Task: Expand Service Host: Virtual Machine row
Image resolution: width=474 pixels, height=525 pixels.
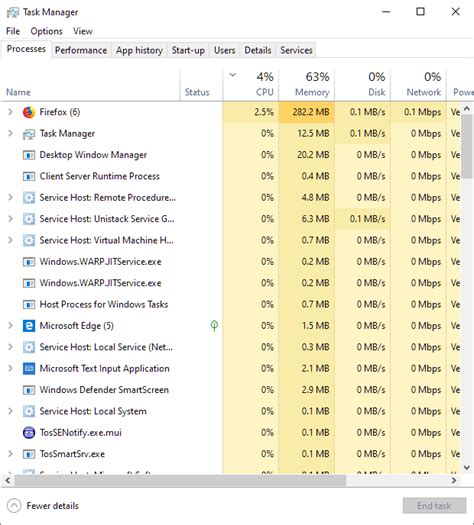Action: (x=10, y=240)
